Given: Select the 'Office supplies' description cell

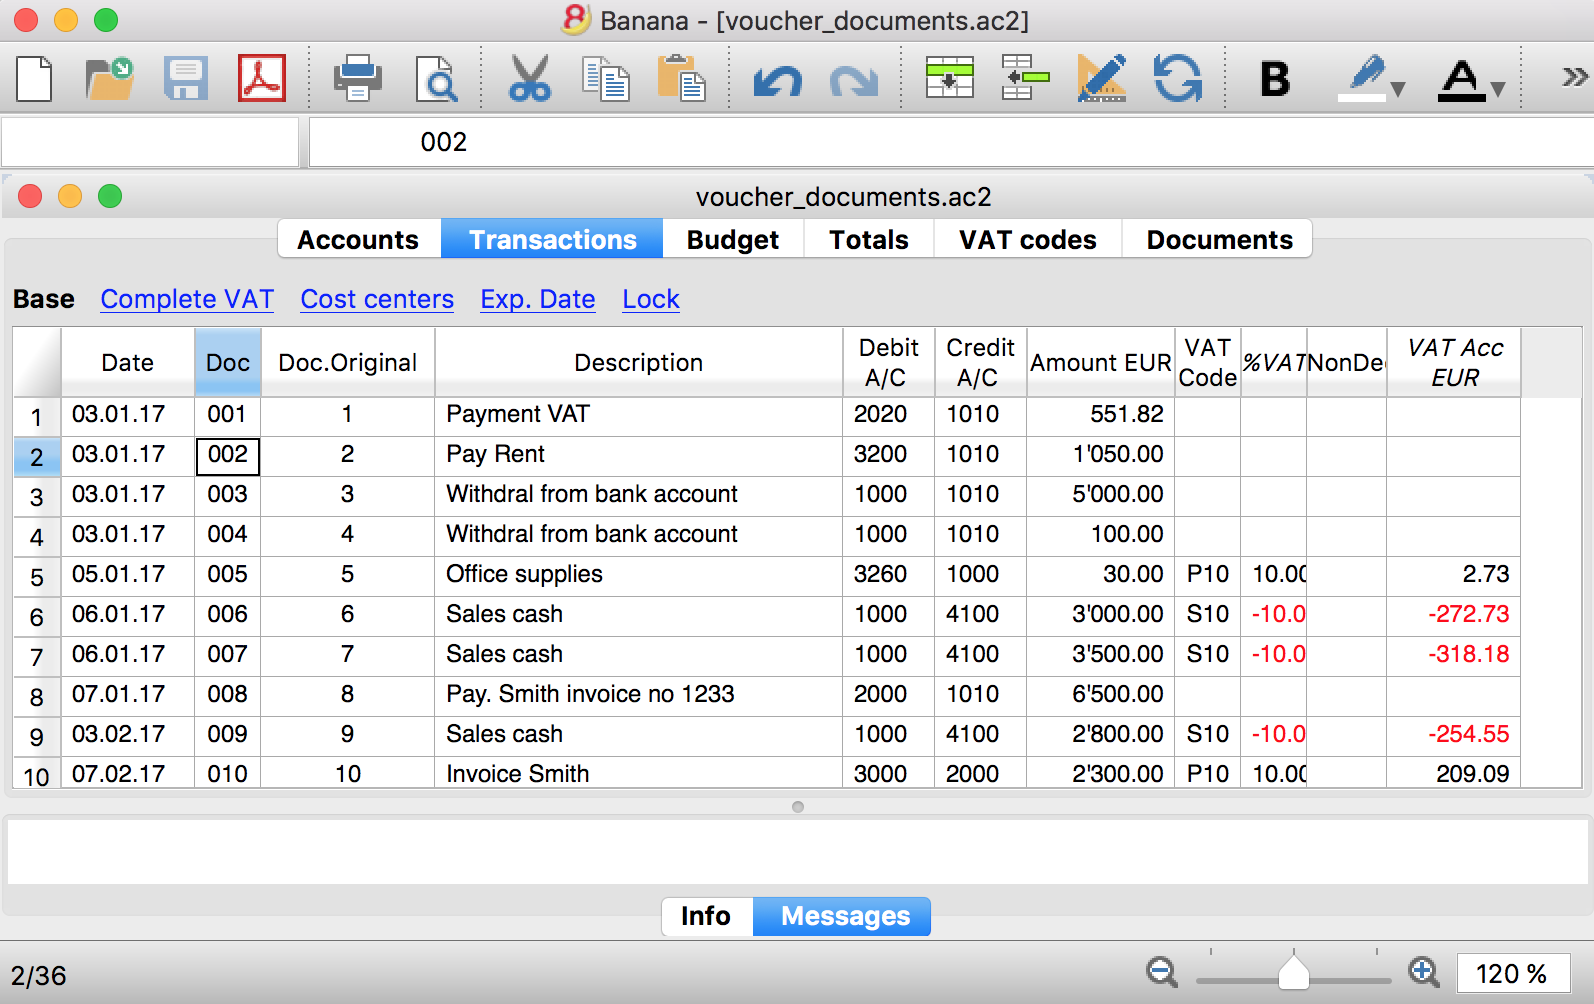Looking at the screenshot, I should coord(638,575).
